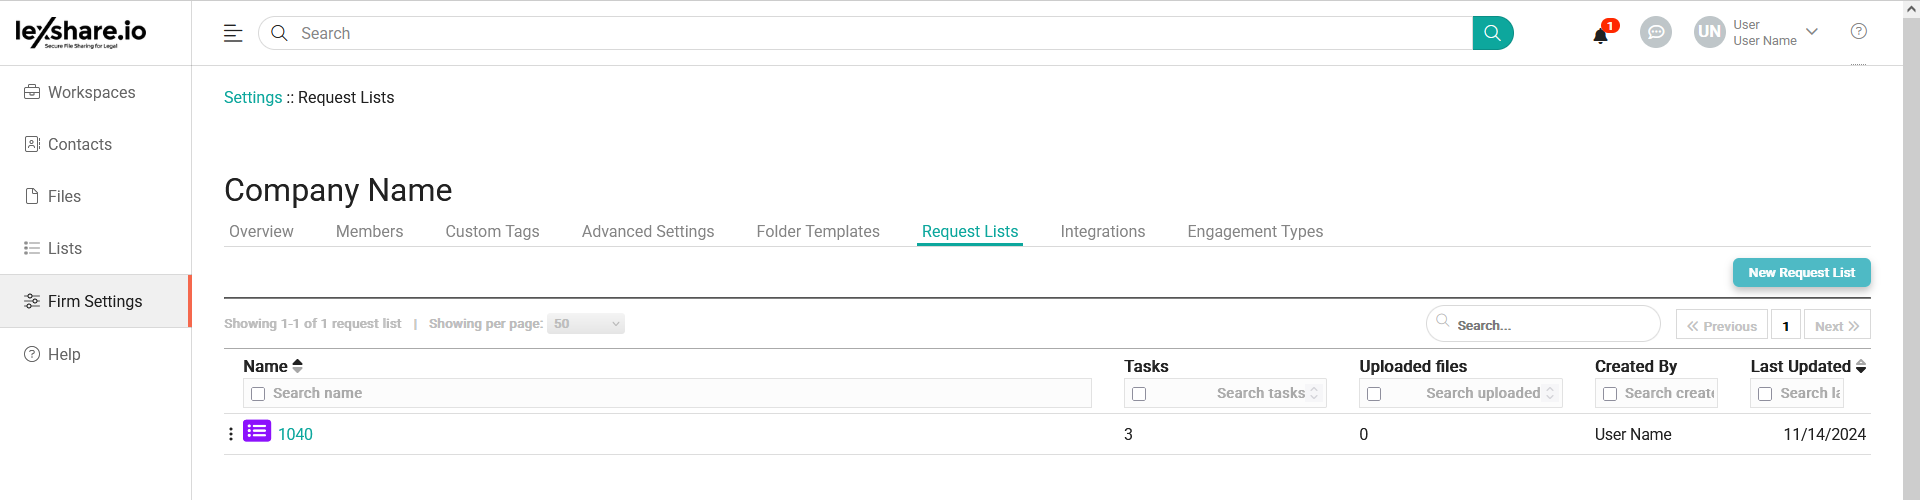Open the chat messages icon
Screen dimensions: 1920x500
click(x=1656, y=32)
